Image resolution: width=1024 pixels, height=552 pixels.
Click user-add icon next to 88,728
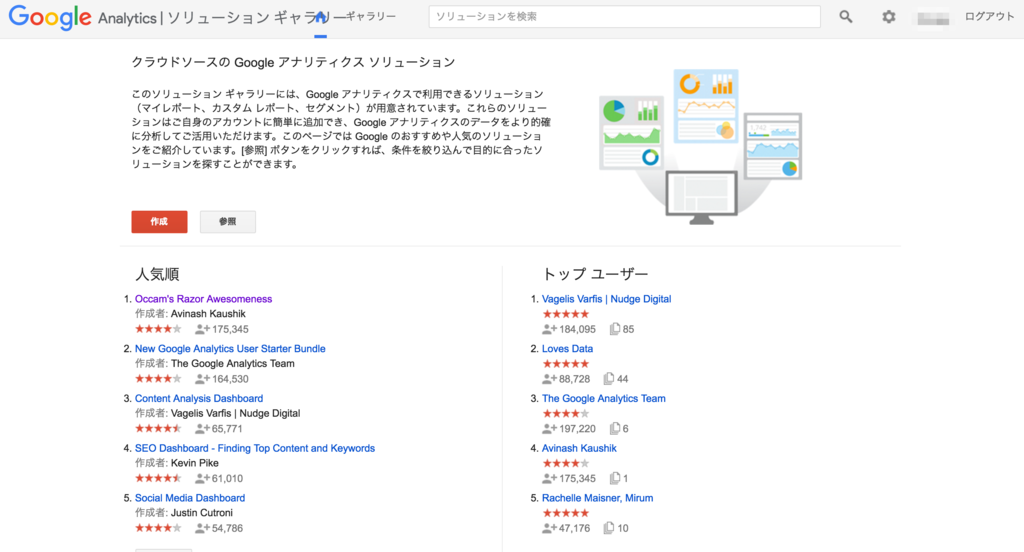tap(549, 378)
